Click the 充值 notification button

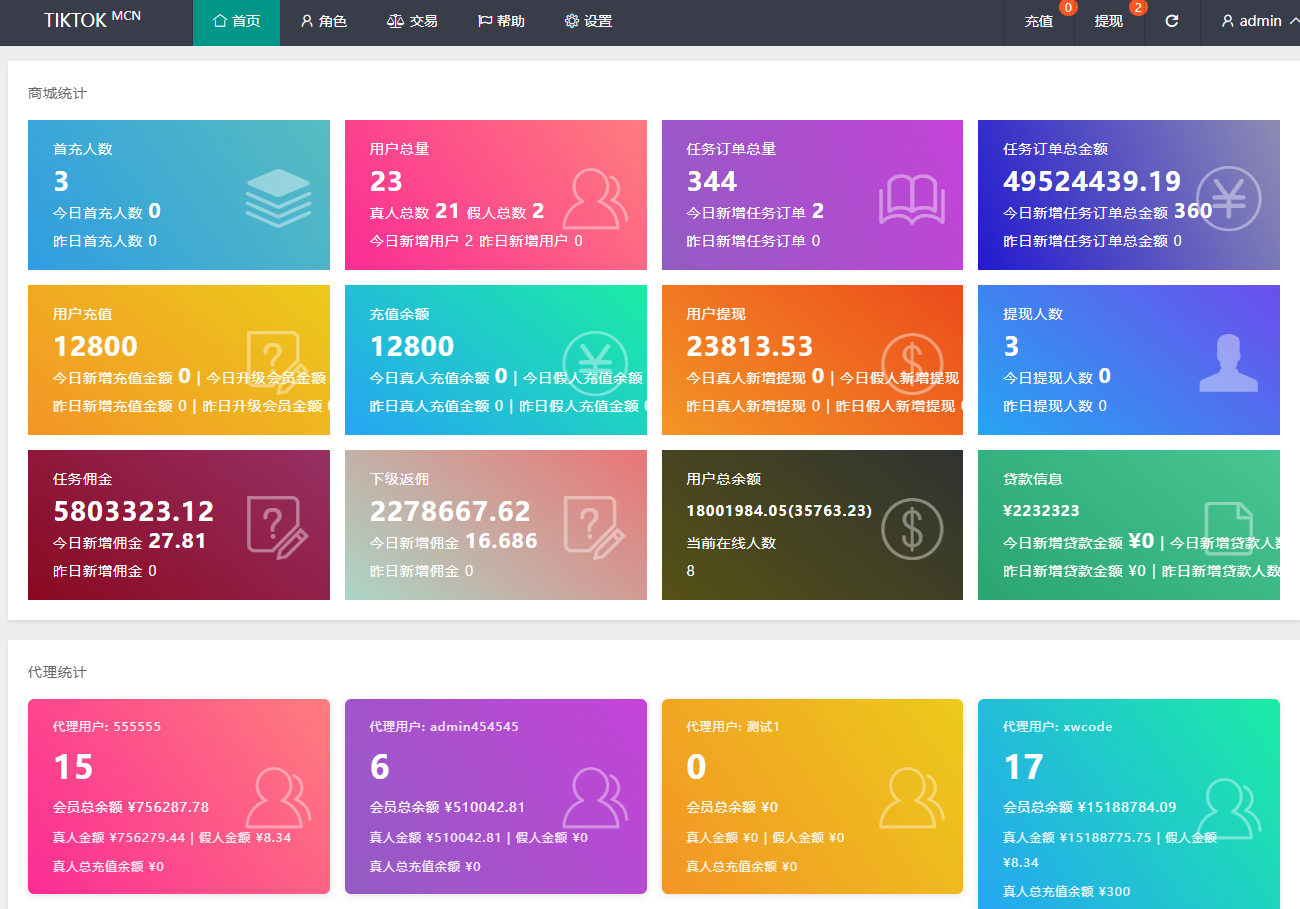[1039, 21]
